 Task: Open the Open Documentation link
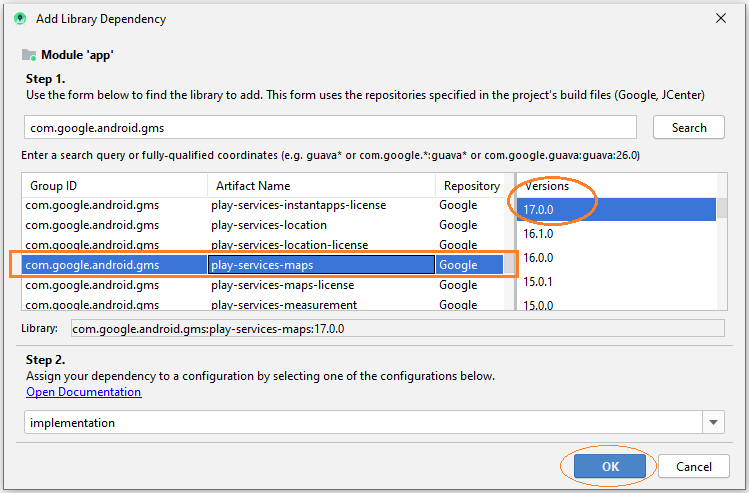84,392
